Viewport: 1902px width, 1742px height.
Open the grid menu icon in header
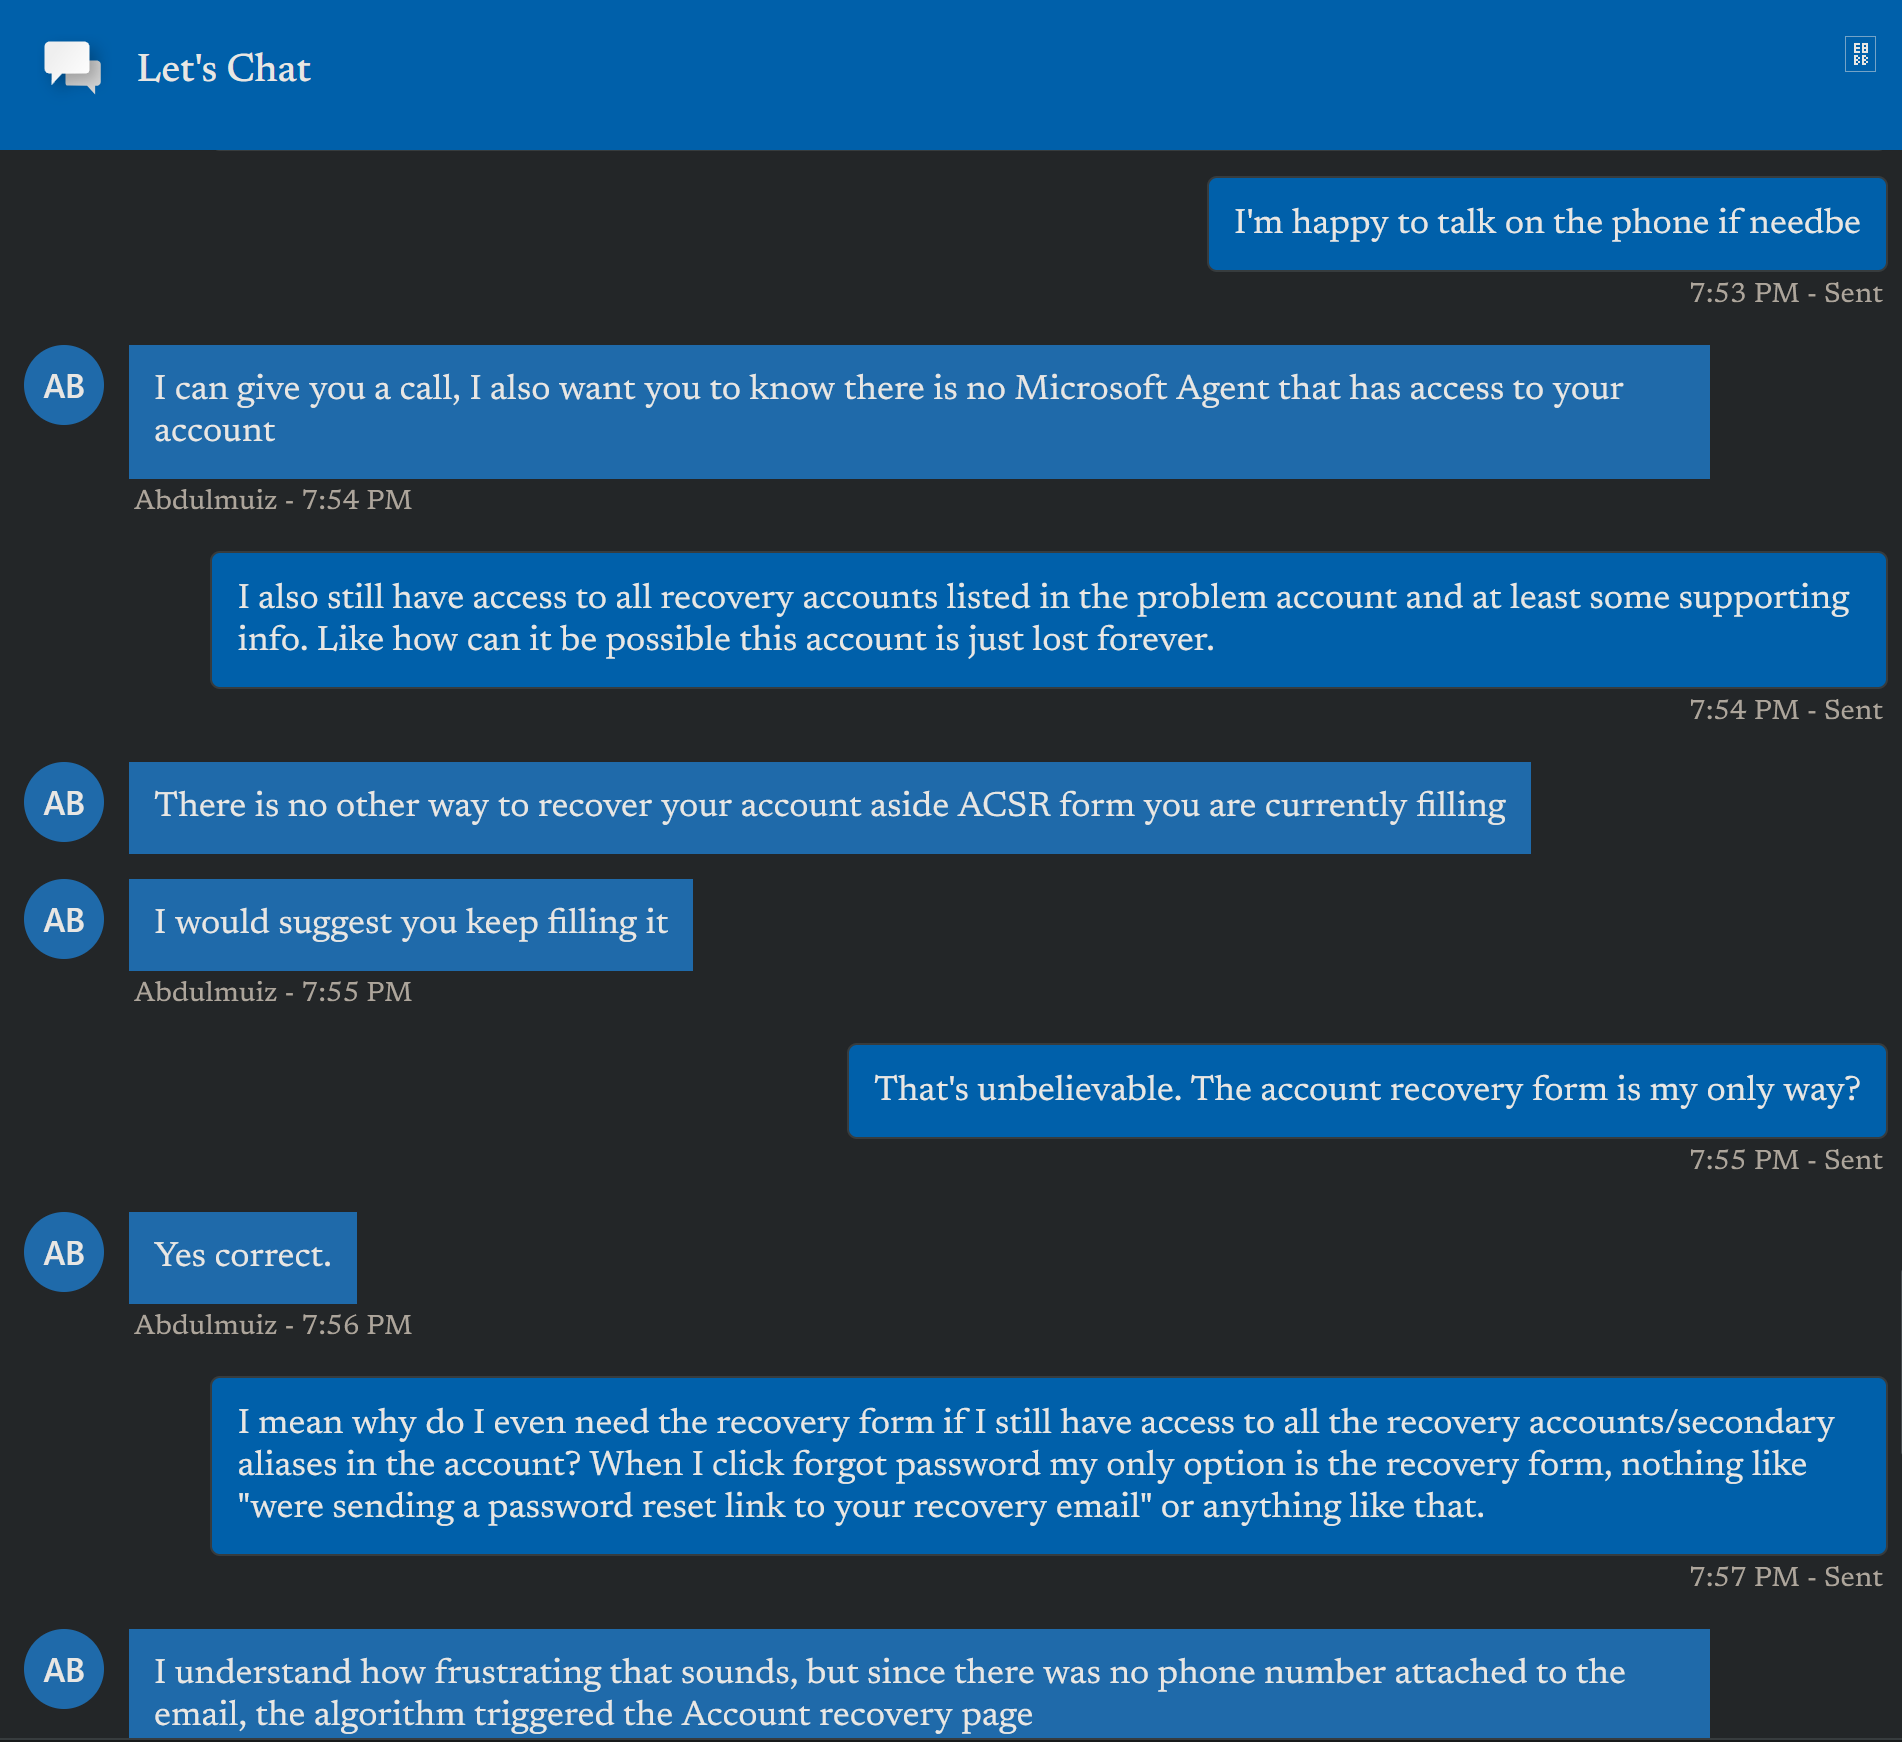(x=1860, y=54)
